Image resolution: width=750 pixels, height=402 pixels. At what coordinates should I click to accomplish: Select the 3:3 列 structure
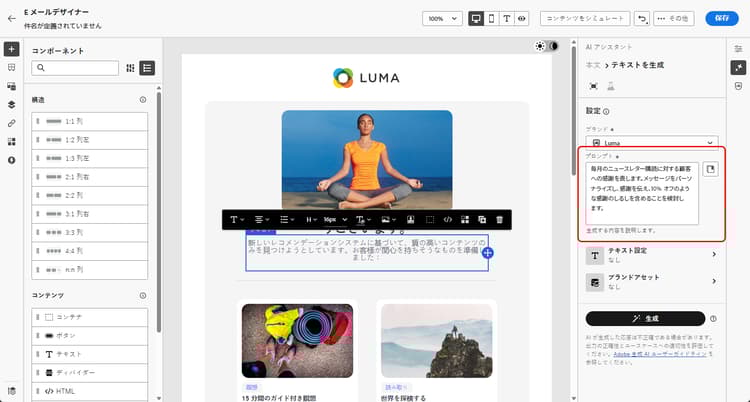[89, 233]
